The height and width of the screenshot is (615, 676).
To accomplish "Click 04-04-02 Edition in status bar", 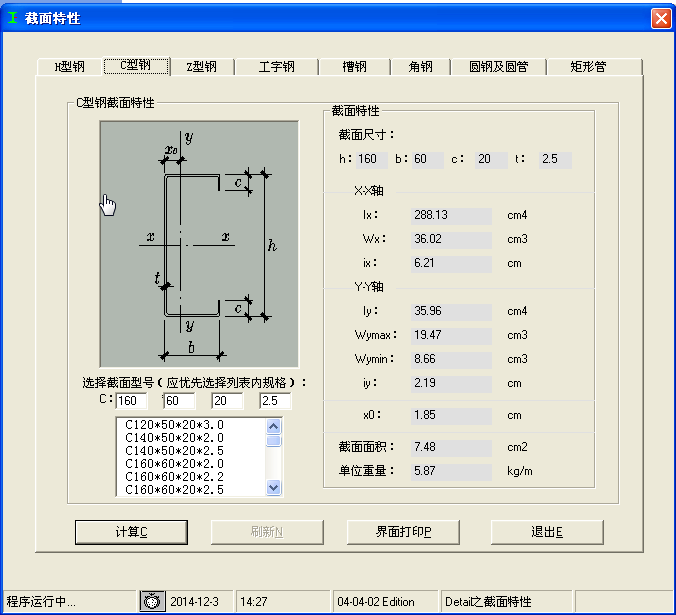I will [376, 602].
